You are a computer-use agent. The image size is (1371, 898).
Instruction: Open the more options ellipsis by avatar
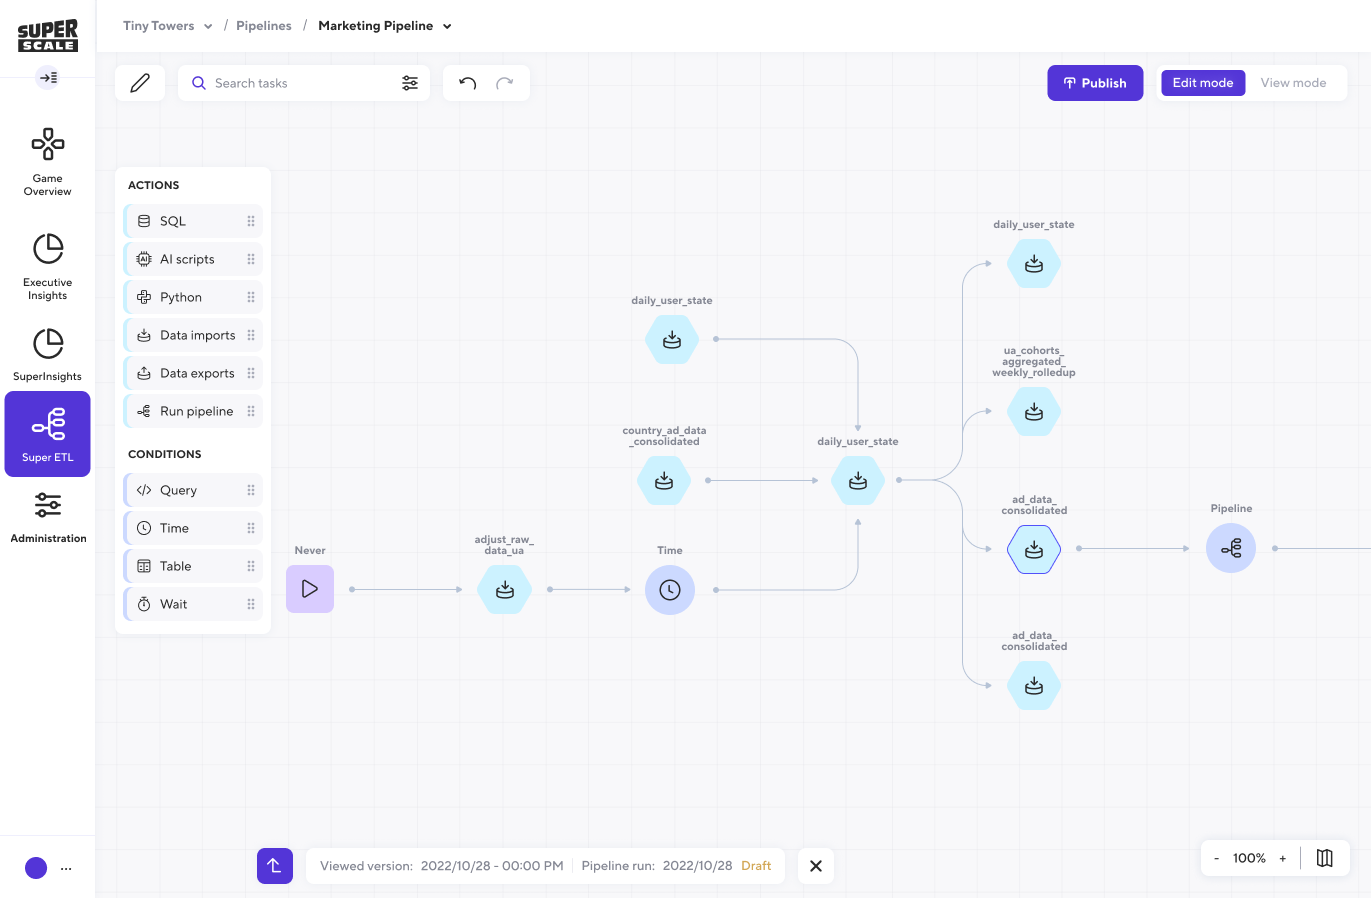click(66, 868)
